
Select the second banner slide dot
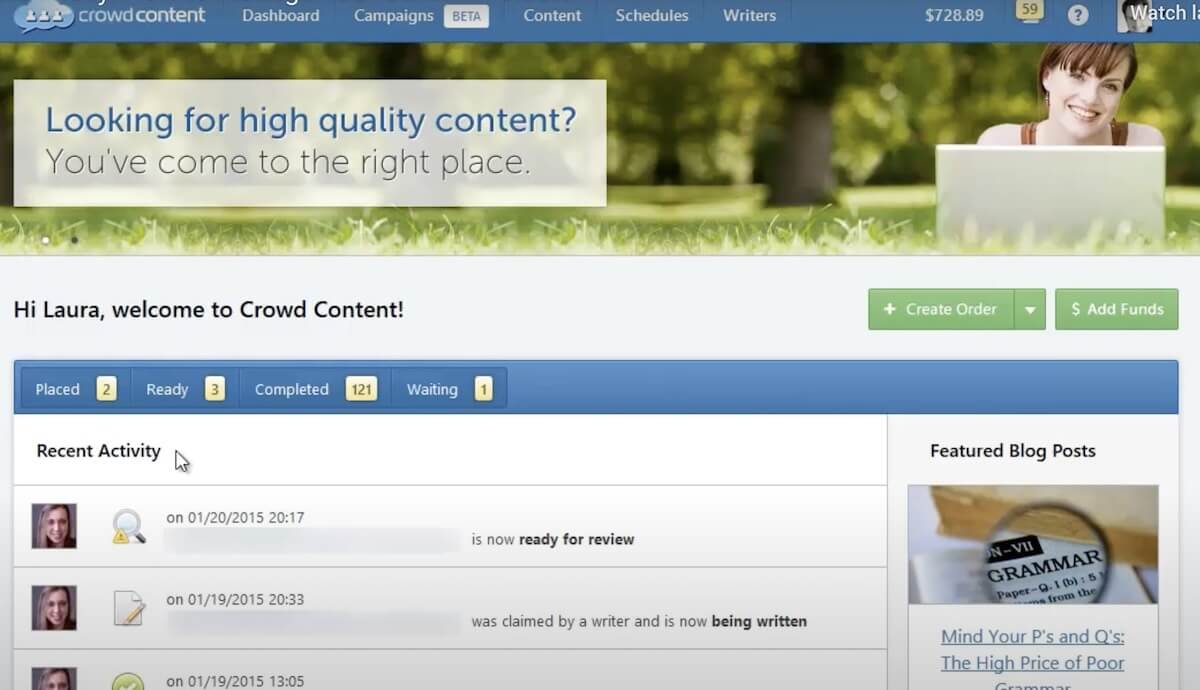click(74, 240)
